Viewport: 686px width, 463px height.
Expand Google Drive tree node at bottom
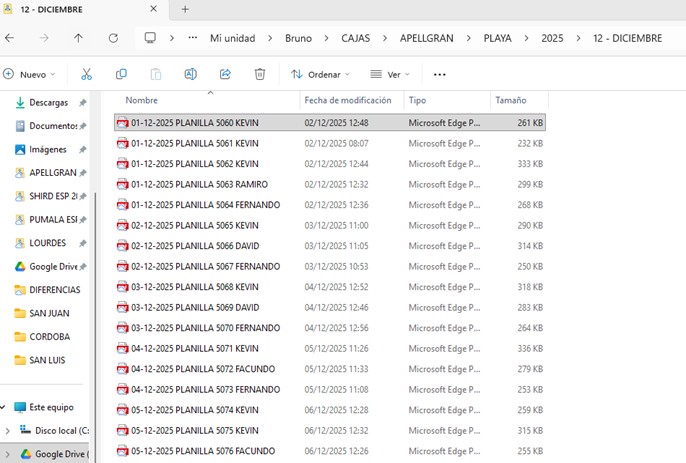tap(7, 454)
